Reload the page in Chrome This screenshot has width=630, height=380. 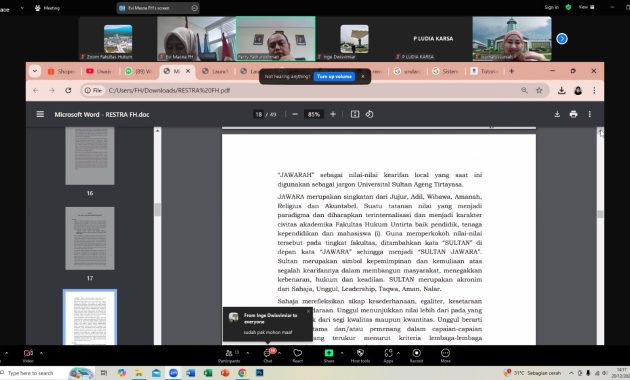[68, 90]
